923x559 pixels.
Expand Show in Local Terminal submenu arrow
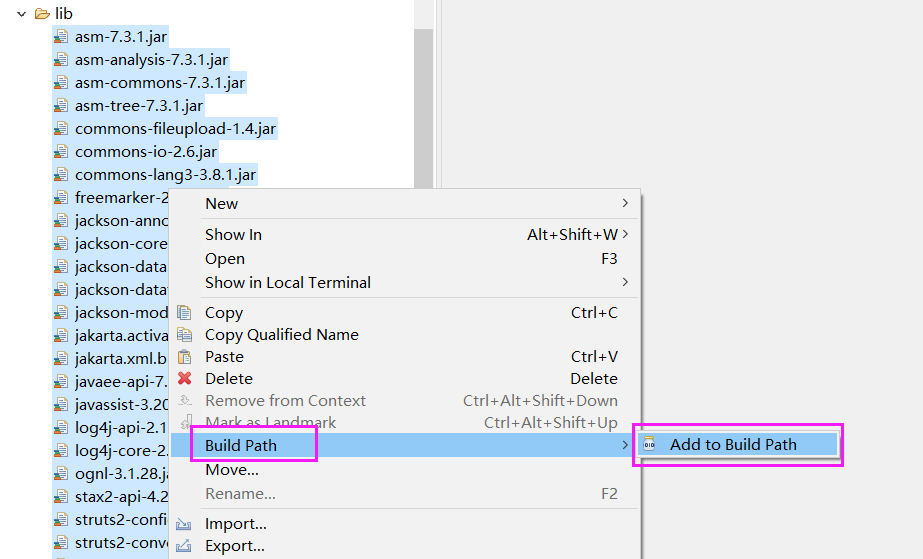pos(625,282)
